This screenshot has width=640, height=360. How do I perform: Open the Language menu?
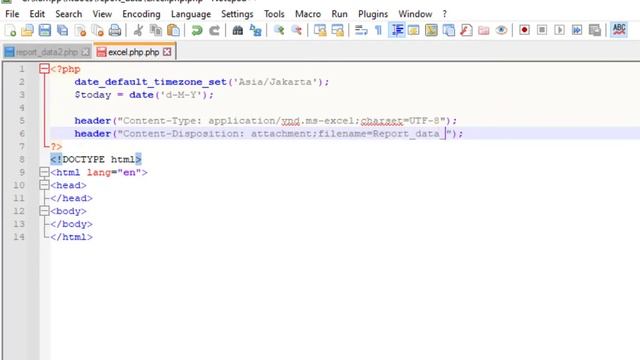[191, 14]
